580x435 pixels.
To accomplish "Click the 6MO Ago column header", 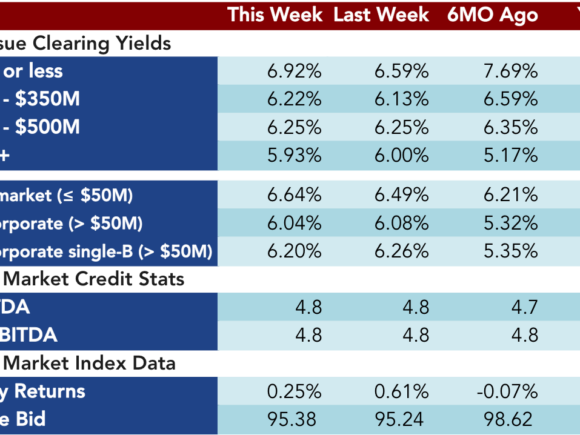I will pos(492,16).
